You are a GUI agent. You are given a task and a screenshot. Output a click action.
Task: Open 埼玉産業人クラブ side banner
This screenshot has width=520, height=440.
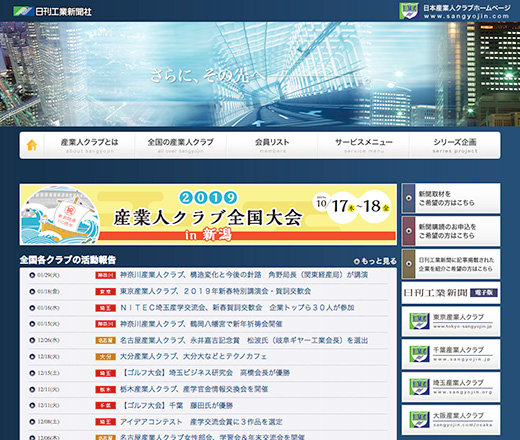coord(451,387)
